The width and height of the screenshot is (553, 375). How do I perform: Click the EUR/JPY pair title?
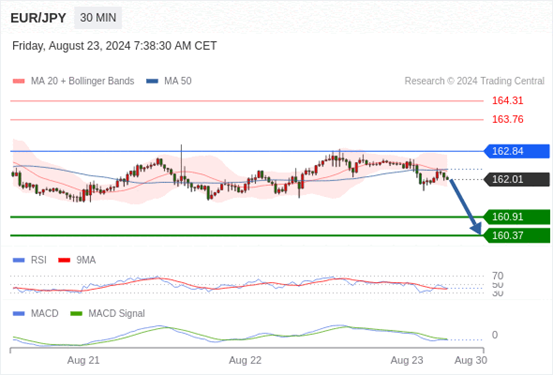point(38,18)
